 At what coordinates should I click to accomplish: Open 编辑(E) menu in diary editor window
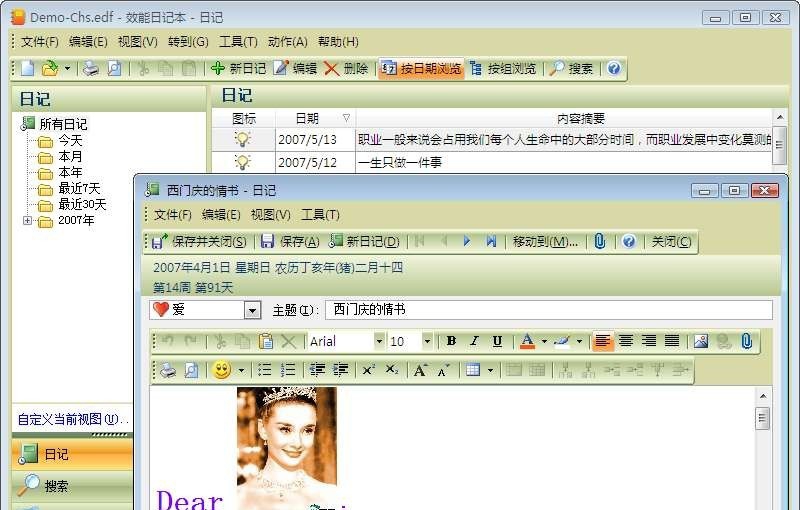pyautogui.click(x=220, y=215)
